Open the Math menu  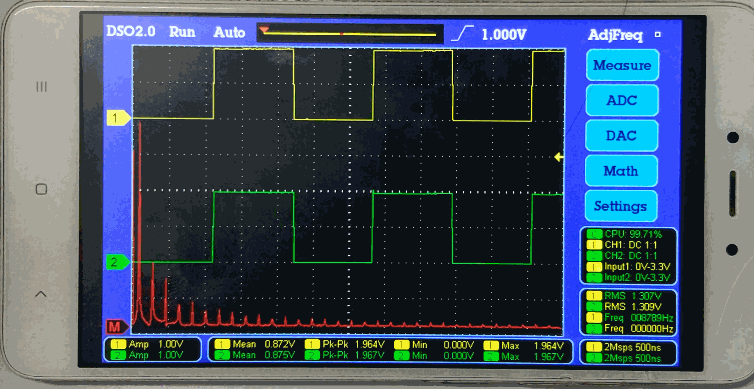(621, 171)
